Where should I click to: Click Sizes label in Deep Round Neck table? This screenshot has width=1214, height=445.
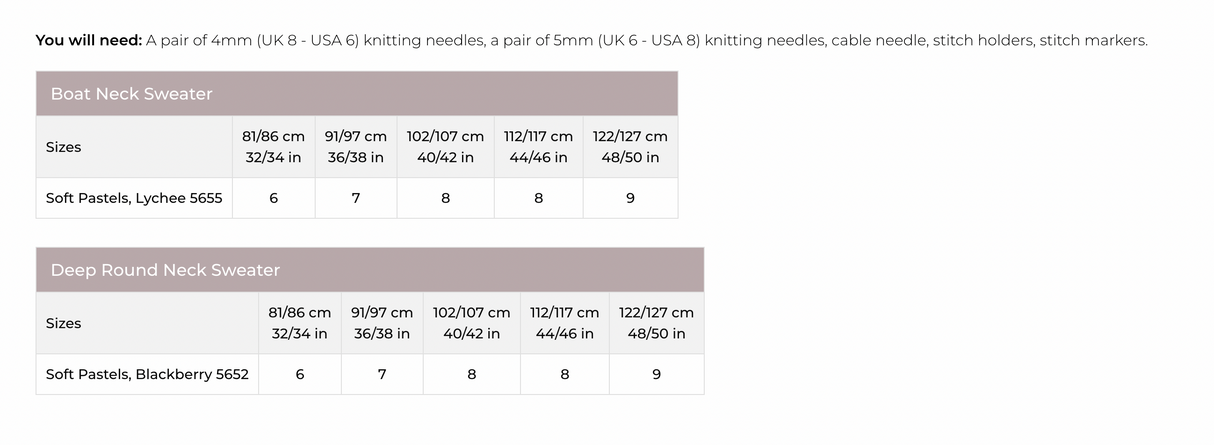pos(64,323)
